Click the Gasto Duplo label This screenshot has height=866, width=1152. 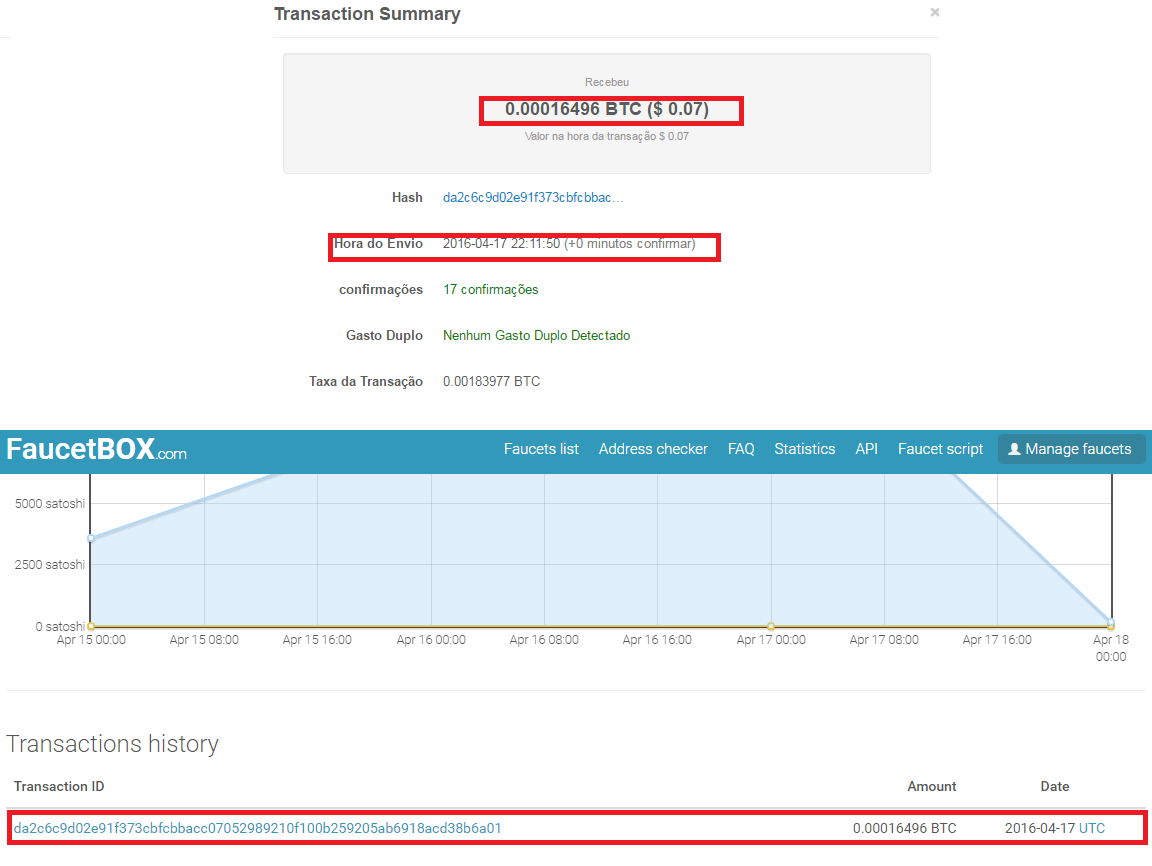tap(384, 336)
